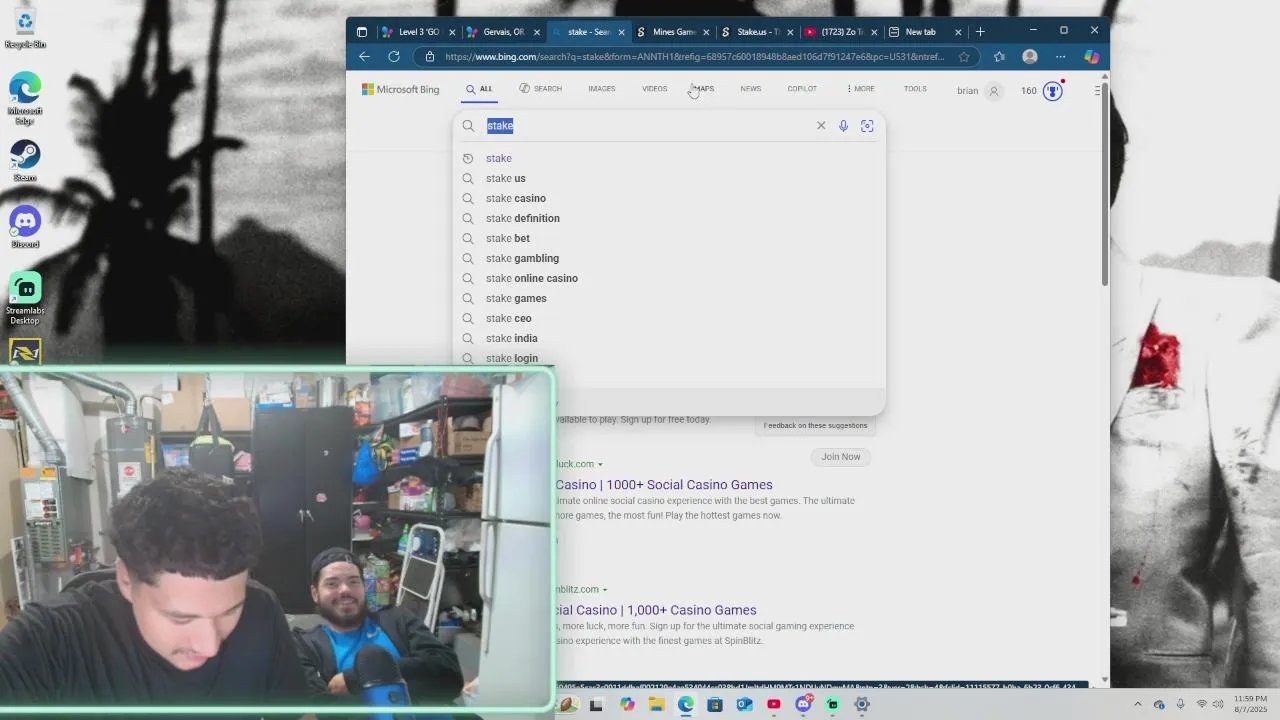This screenshot has height=720, width=1280.
Task: Switch to the Gervais, OR tab
Action: 503,32
